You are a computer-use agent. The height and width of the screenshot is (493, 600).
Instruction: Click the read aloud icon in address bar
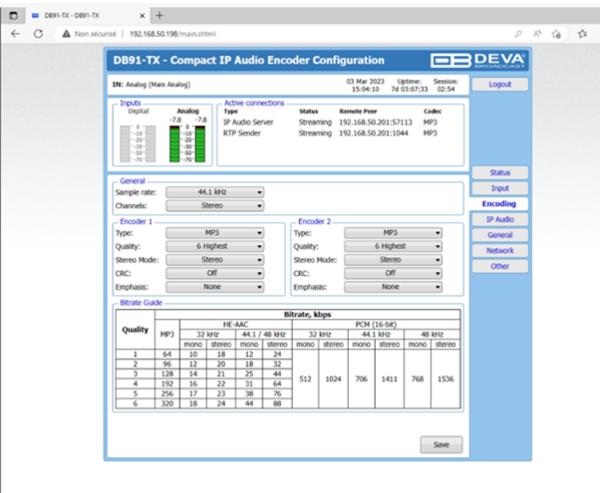(537, 34)
